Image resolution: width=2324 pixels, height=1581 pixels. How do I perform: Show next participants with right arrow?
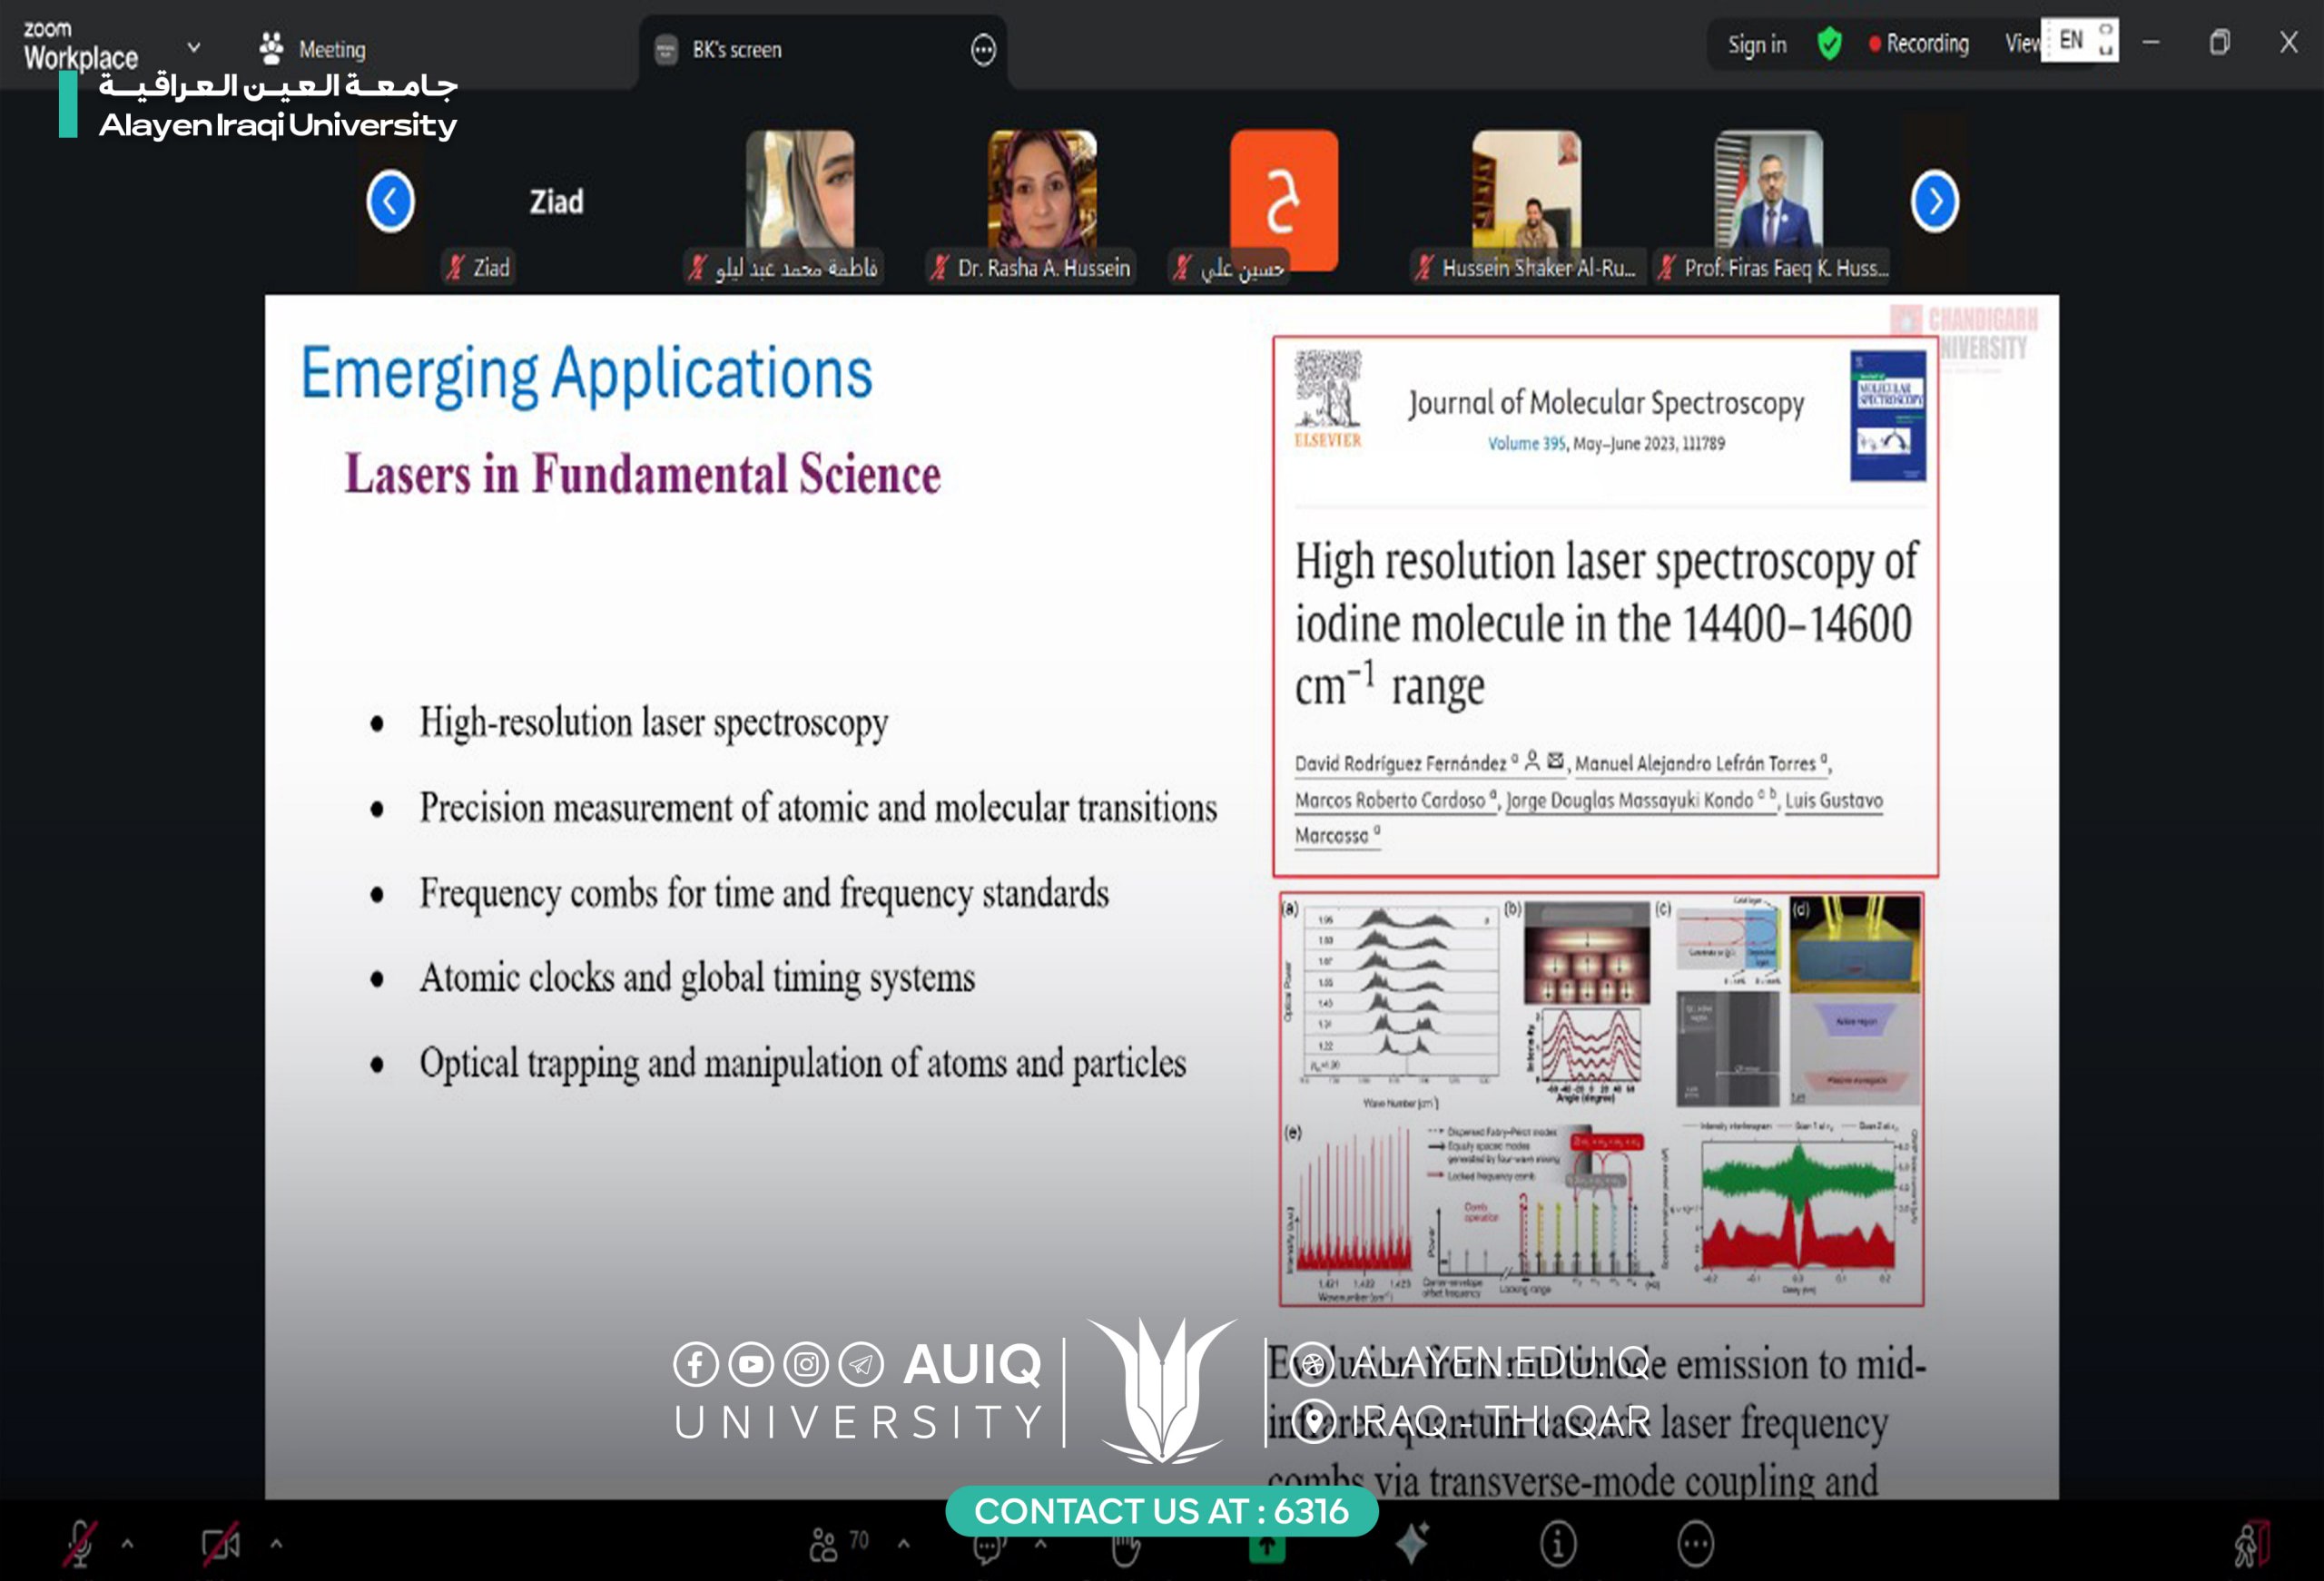[x=1935, y=202]
